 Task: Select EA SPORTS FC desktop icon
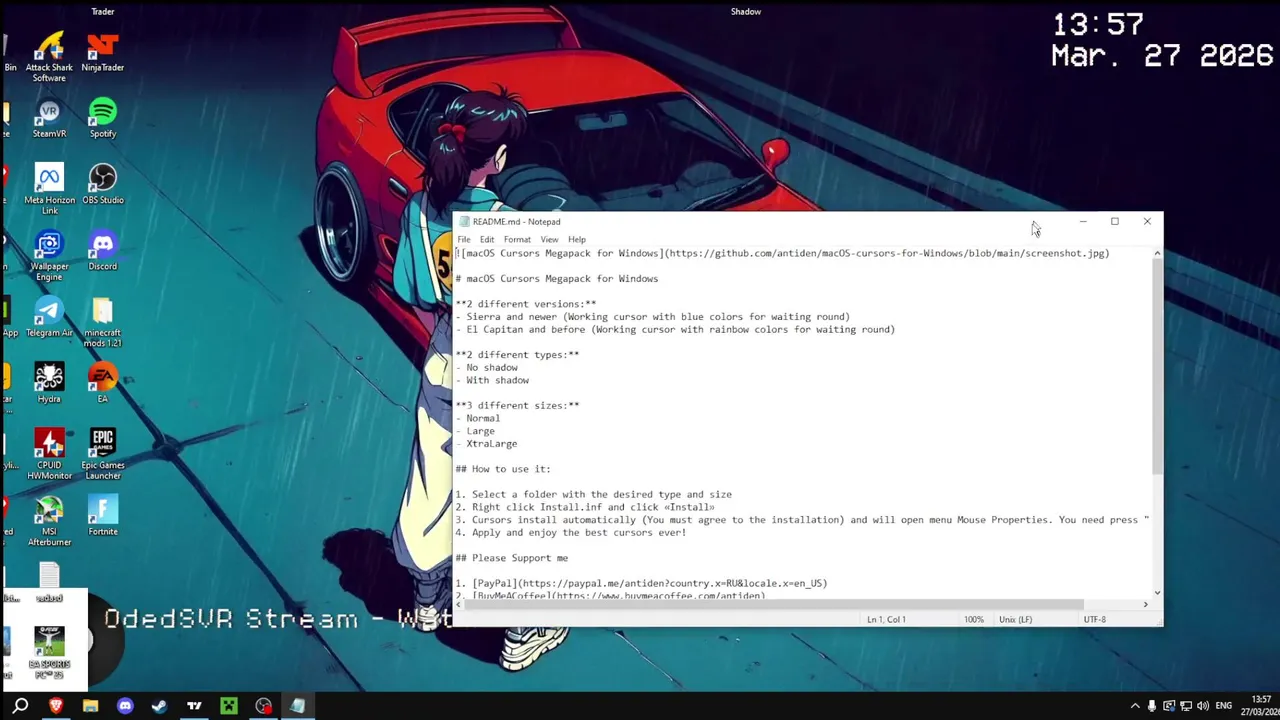pyautogui.click(x=49, y=653)
